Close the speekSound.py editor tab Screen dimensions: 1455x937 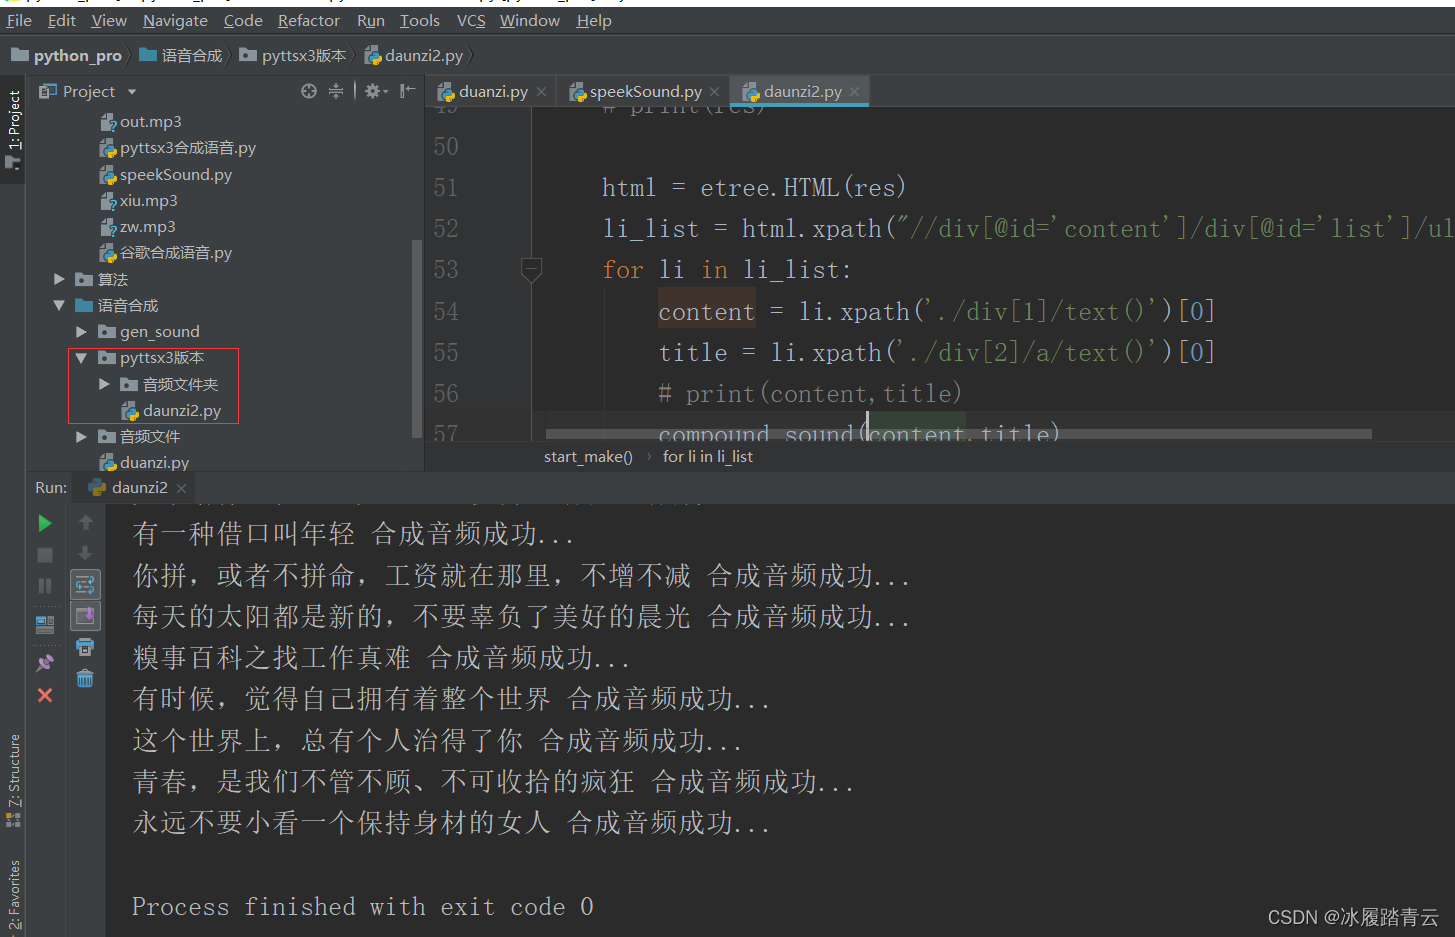coord(714,92)
